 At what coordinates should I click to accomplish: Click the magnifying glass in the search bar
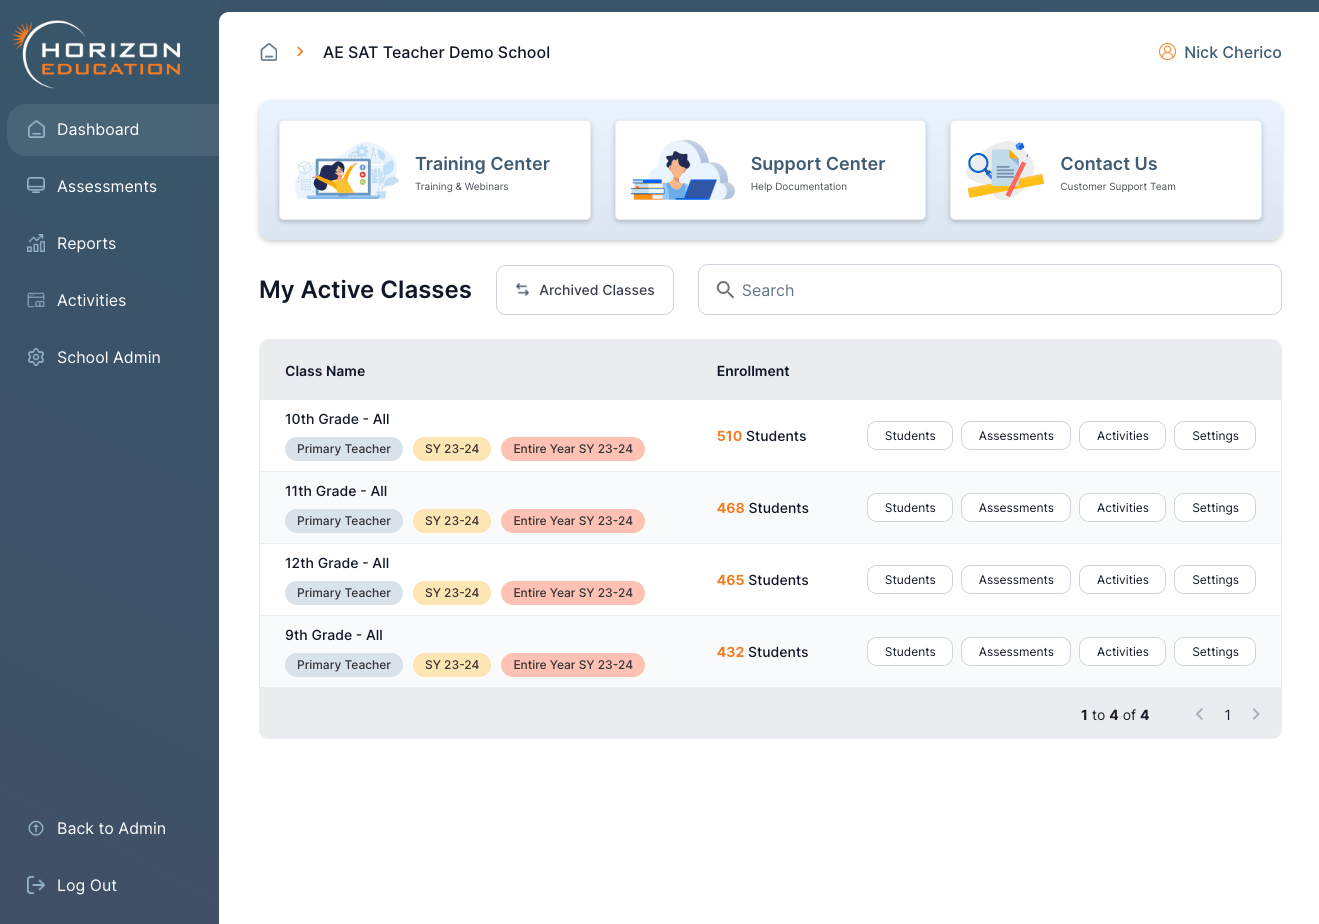point(725,289)
